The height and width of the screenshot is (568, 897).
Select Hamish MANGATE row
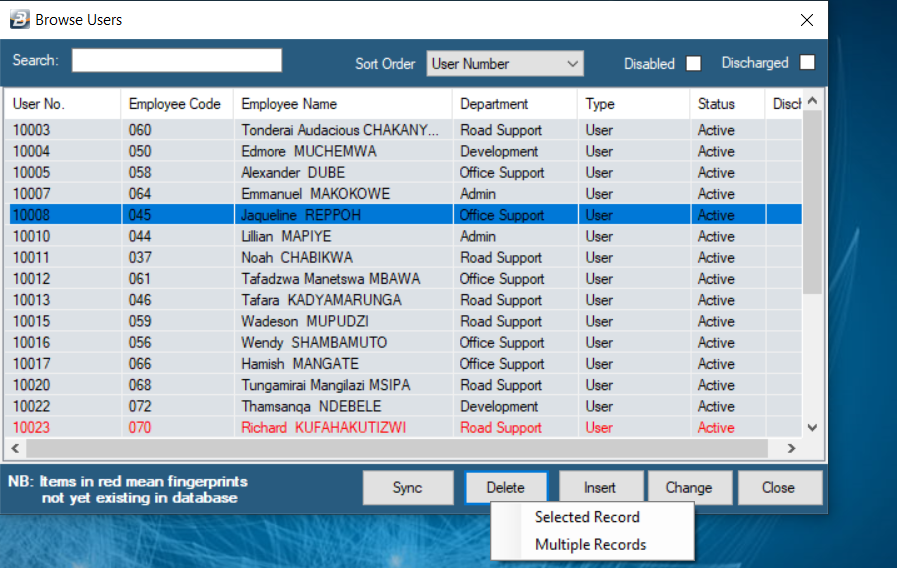(403, 363)
